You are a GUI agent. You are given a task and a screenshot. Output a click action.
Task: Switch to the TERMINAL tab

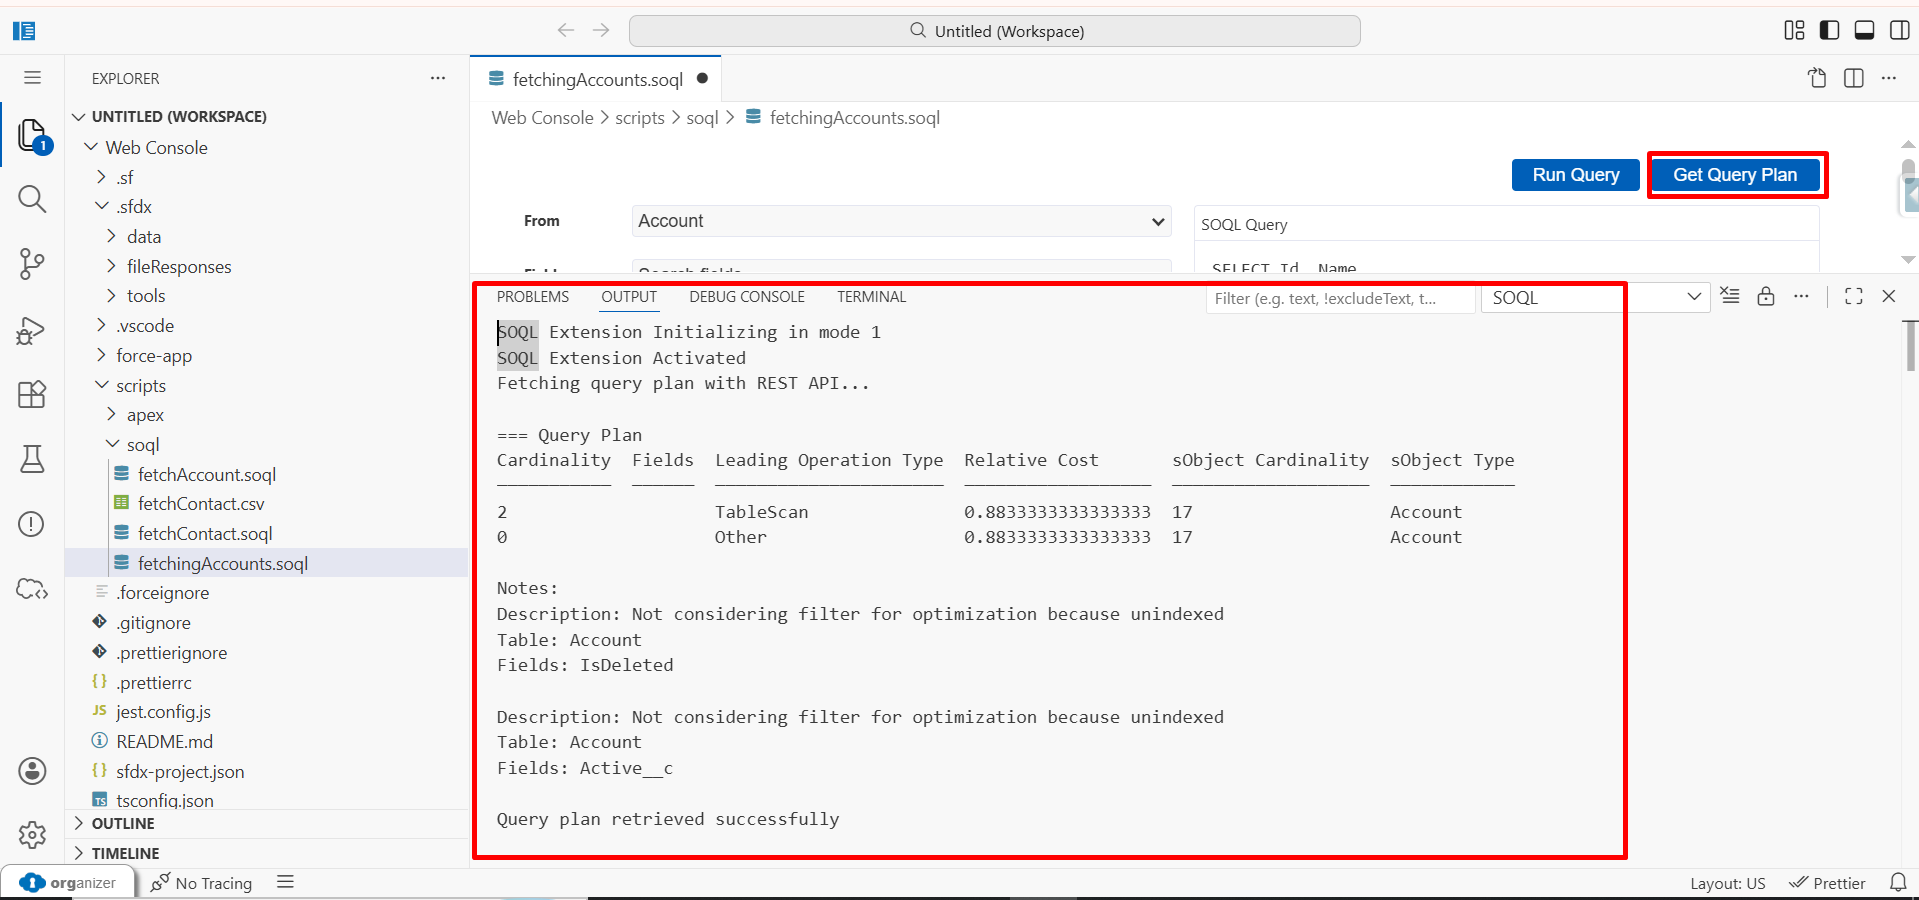tap(871, 297)
